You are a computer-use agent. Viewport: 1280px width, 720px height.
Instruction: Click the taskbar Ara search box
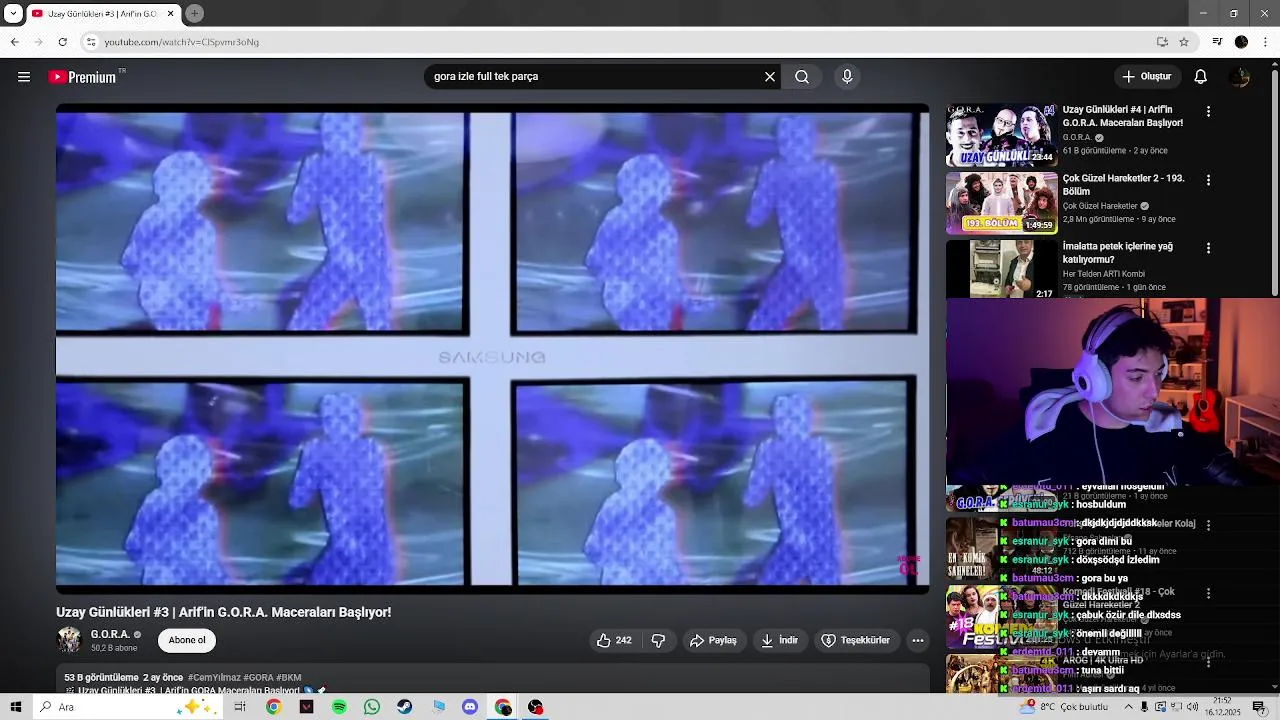tap(127, 707)
